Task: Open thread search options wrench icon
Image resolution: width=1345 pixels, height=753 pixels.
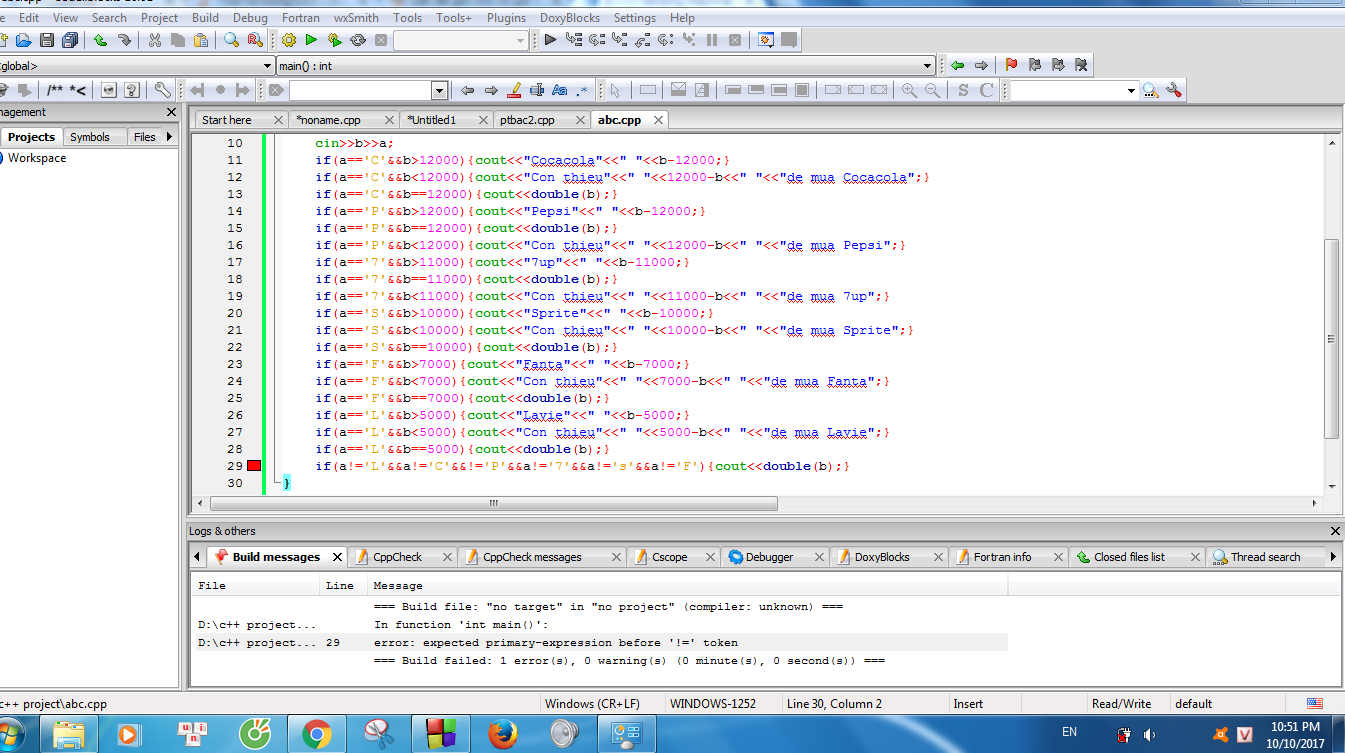Action: pyautogui.click(x=1174, y=90)
